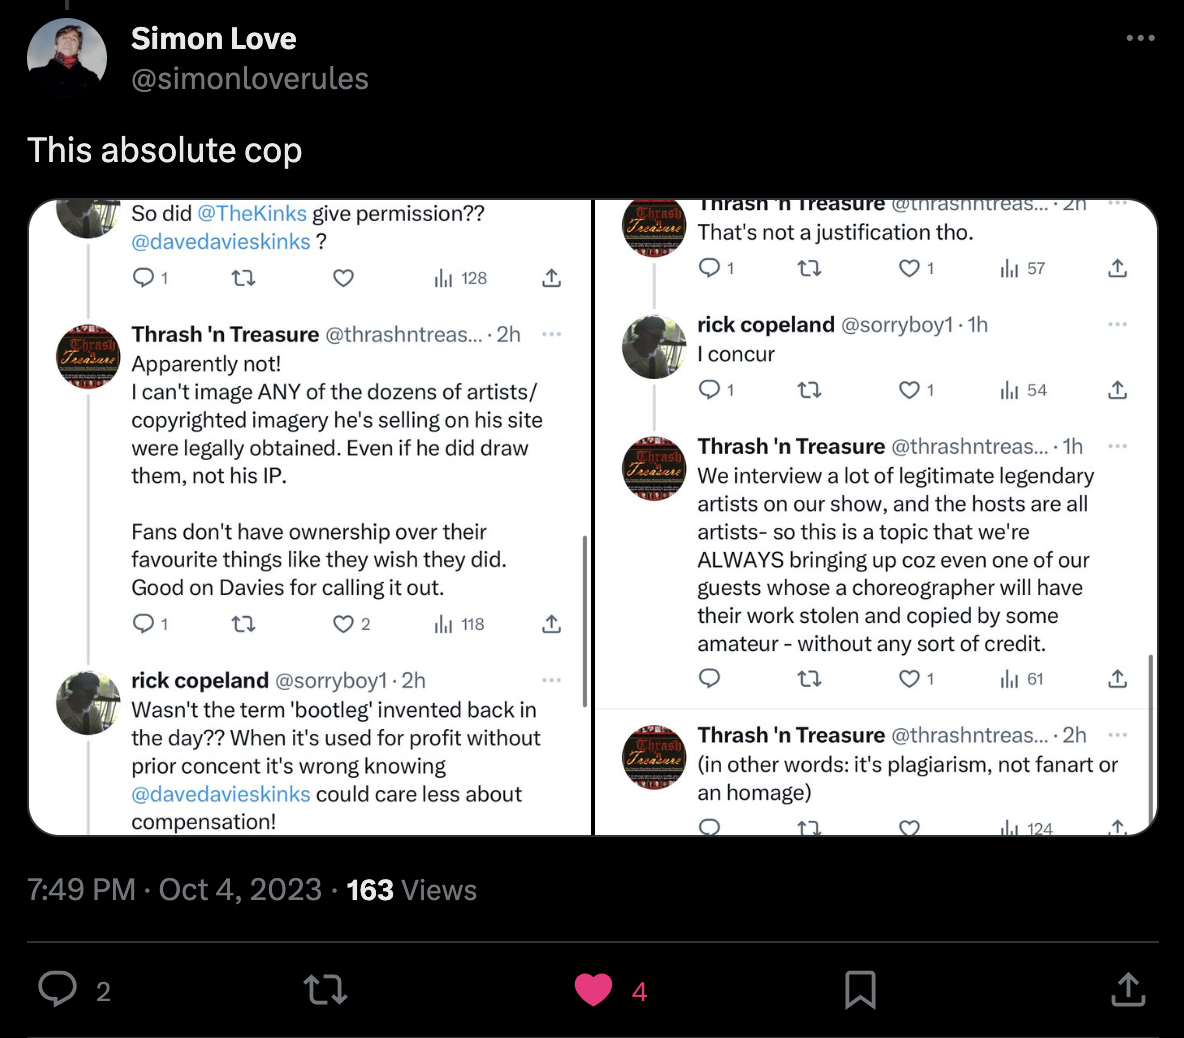1184x1038 pixels.
Task: View the 163 Views count
Action: [x=411, y=890]
